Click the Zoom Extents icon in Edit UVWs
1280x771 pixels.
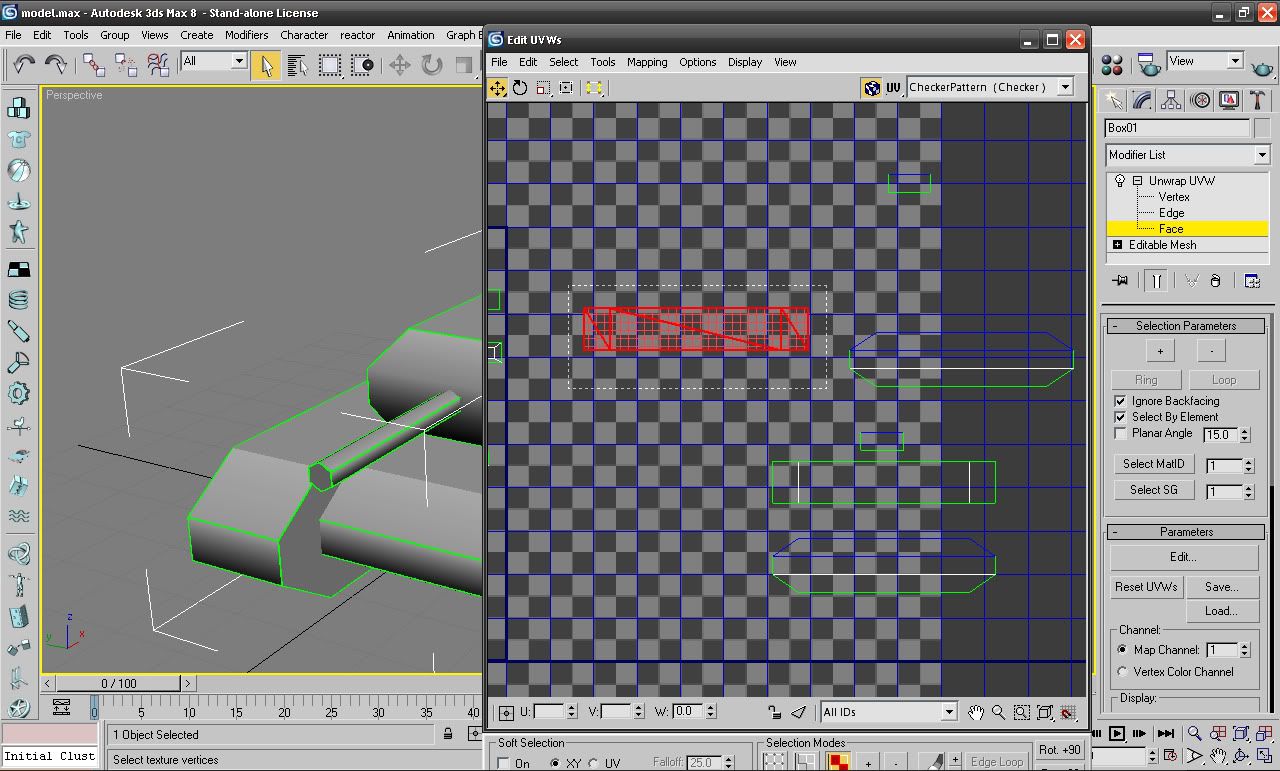(x=1044, y=712)
